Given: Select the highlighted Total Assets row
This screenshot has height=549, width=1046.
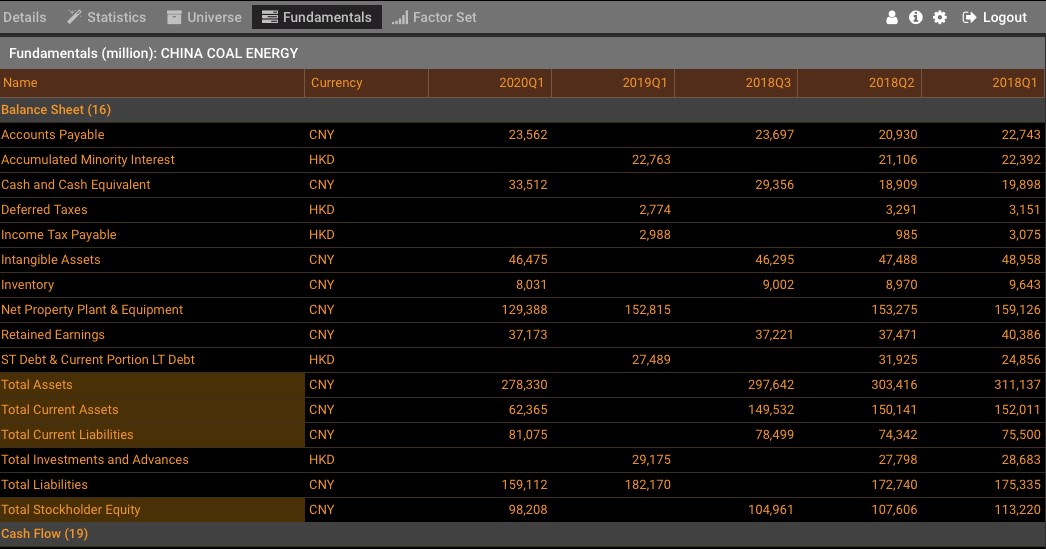Looking at the screenshot, I should [x=523, y=385].
